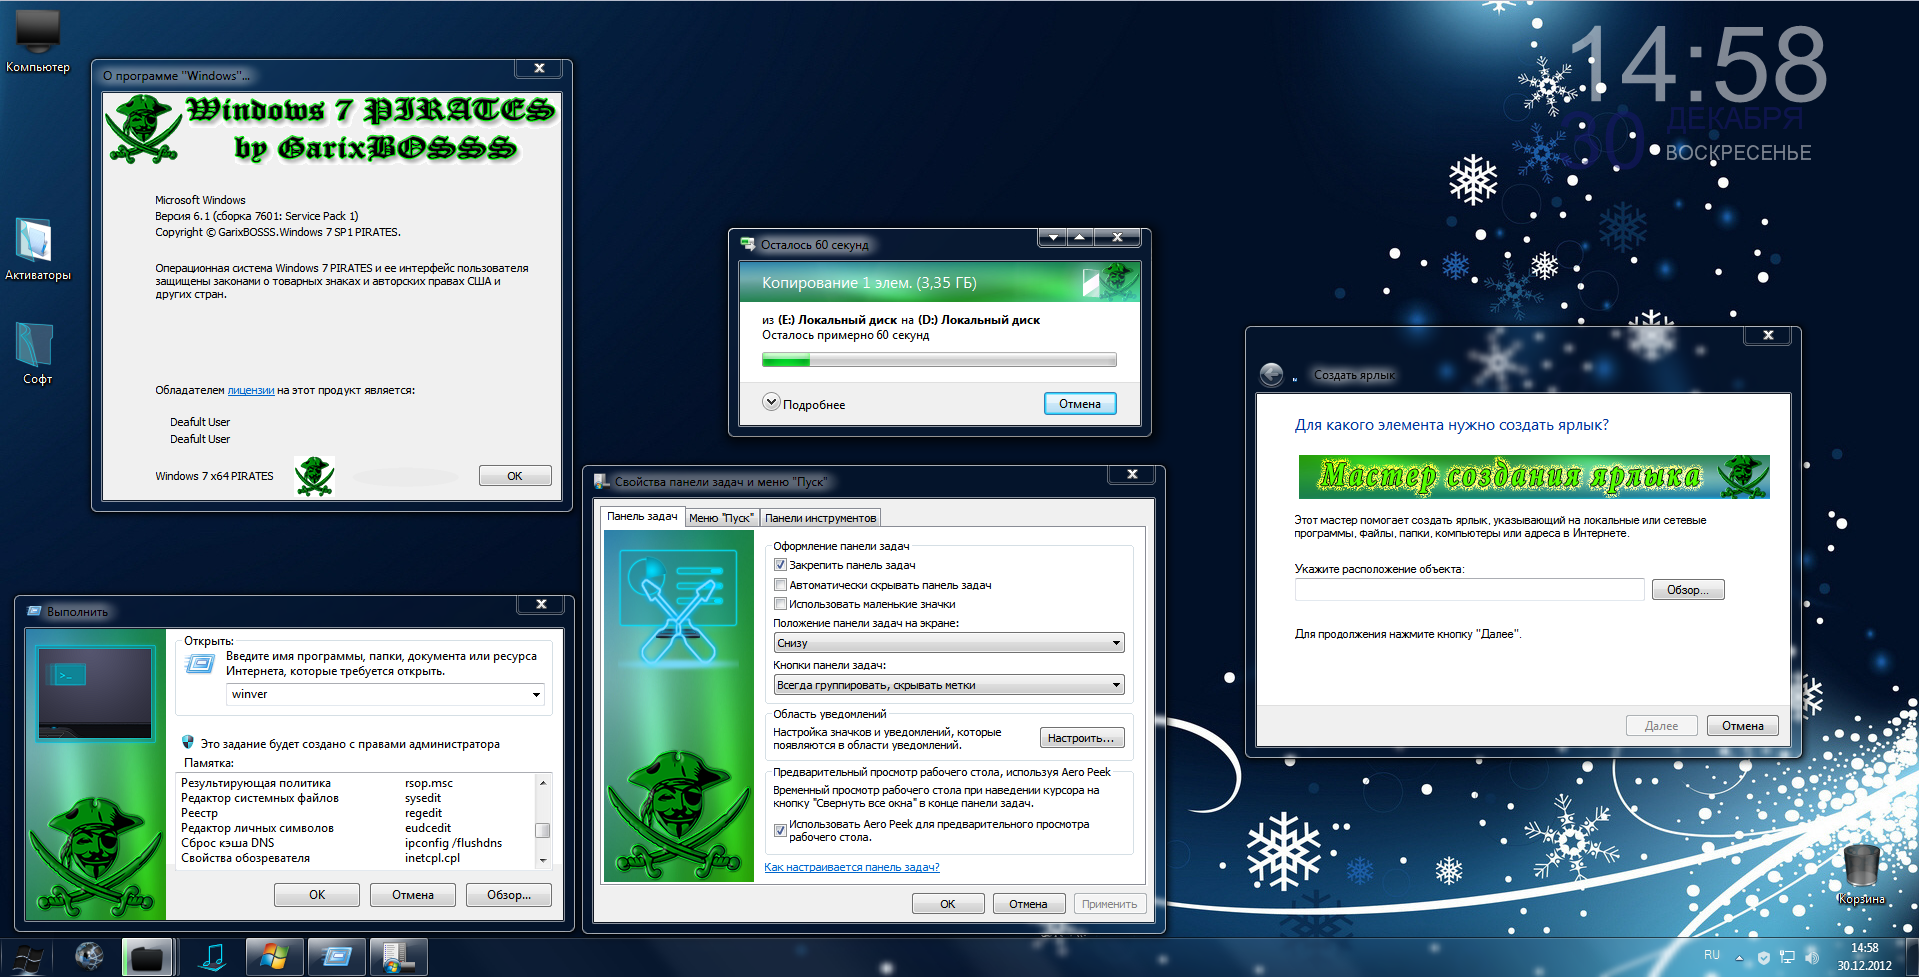The image size is (1919, 977).
Task: Click the copy dialog title bar icon
Action: [x=747, y=244]
